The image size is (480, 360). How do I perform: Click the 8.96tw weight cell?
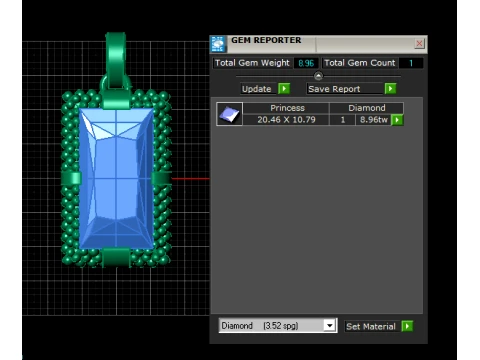pos(373,120)
